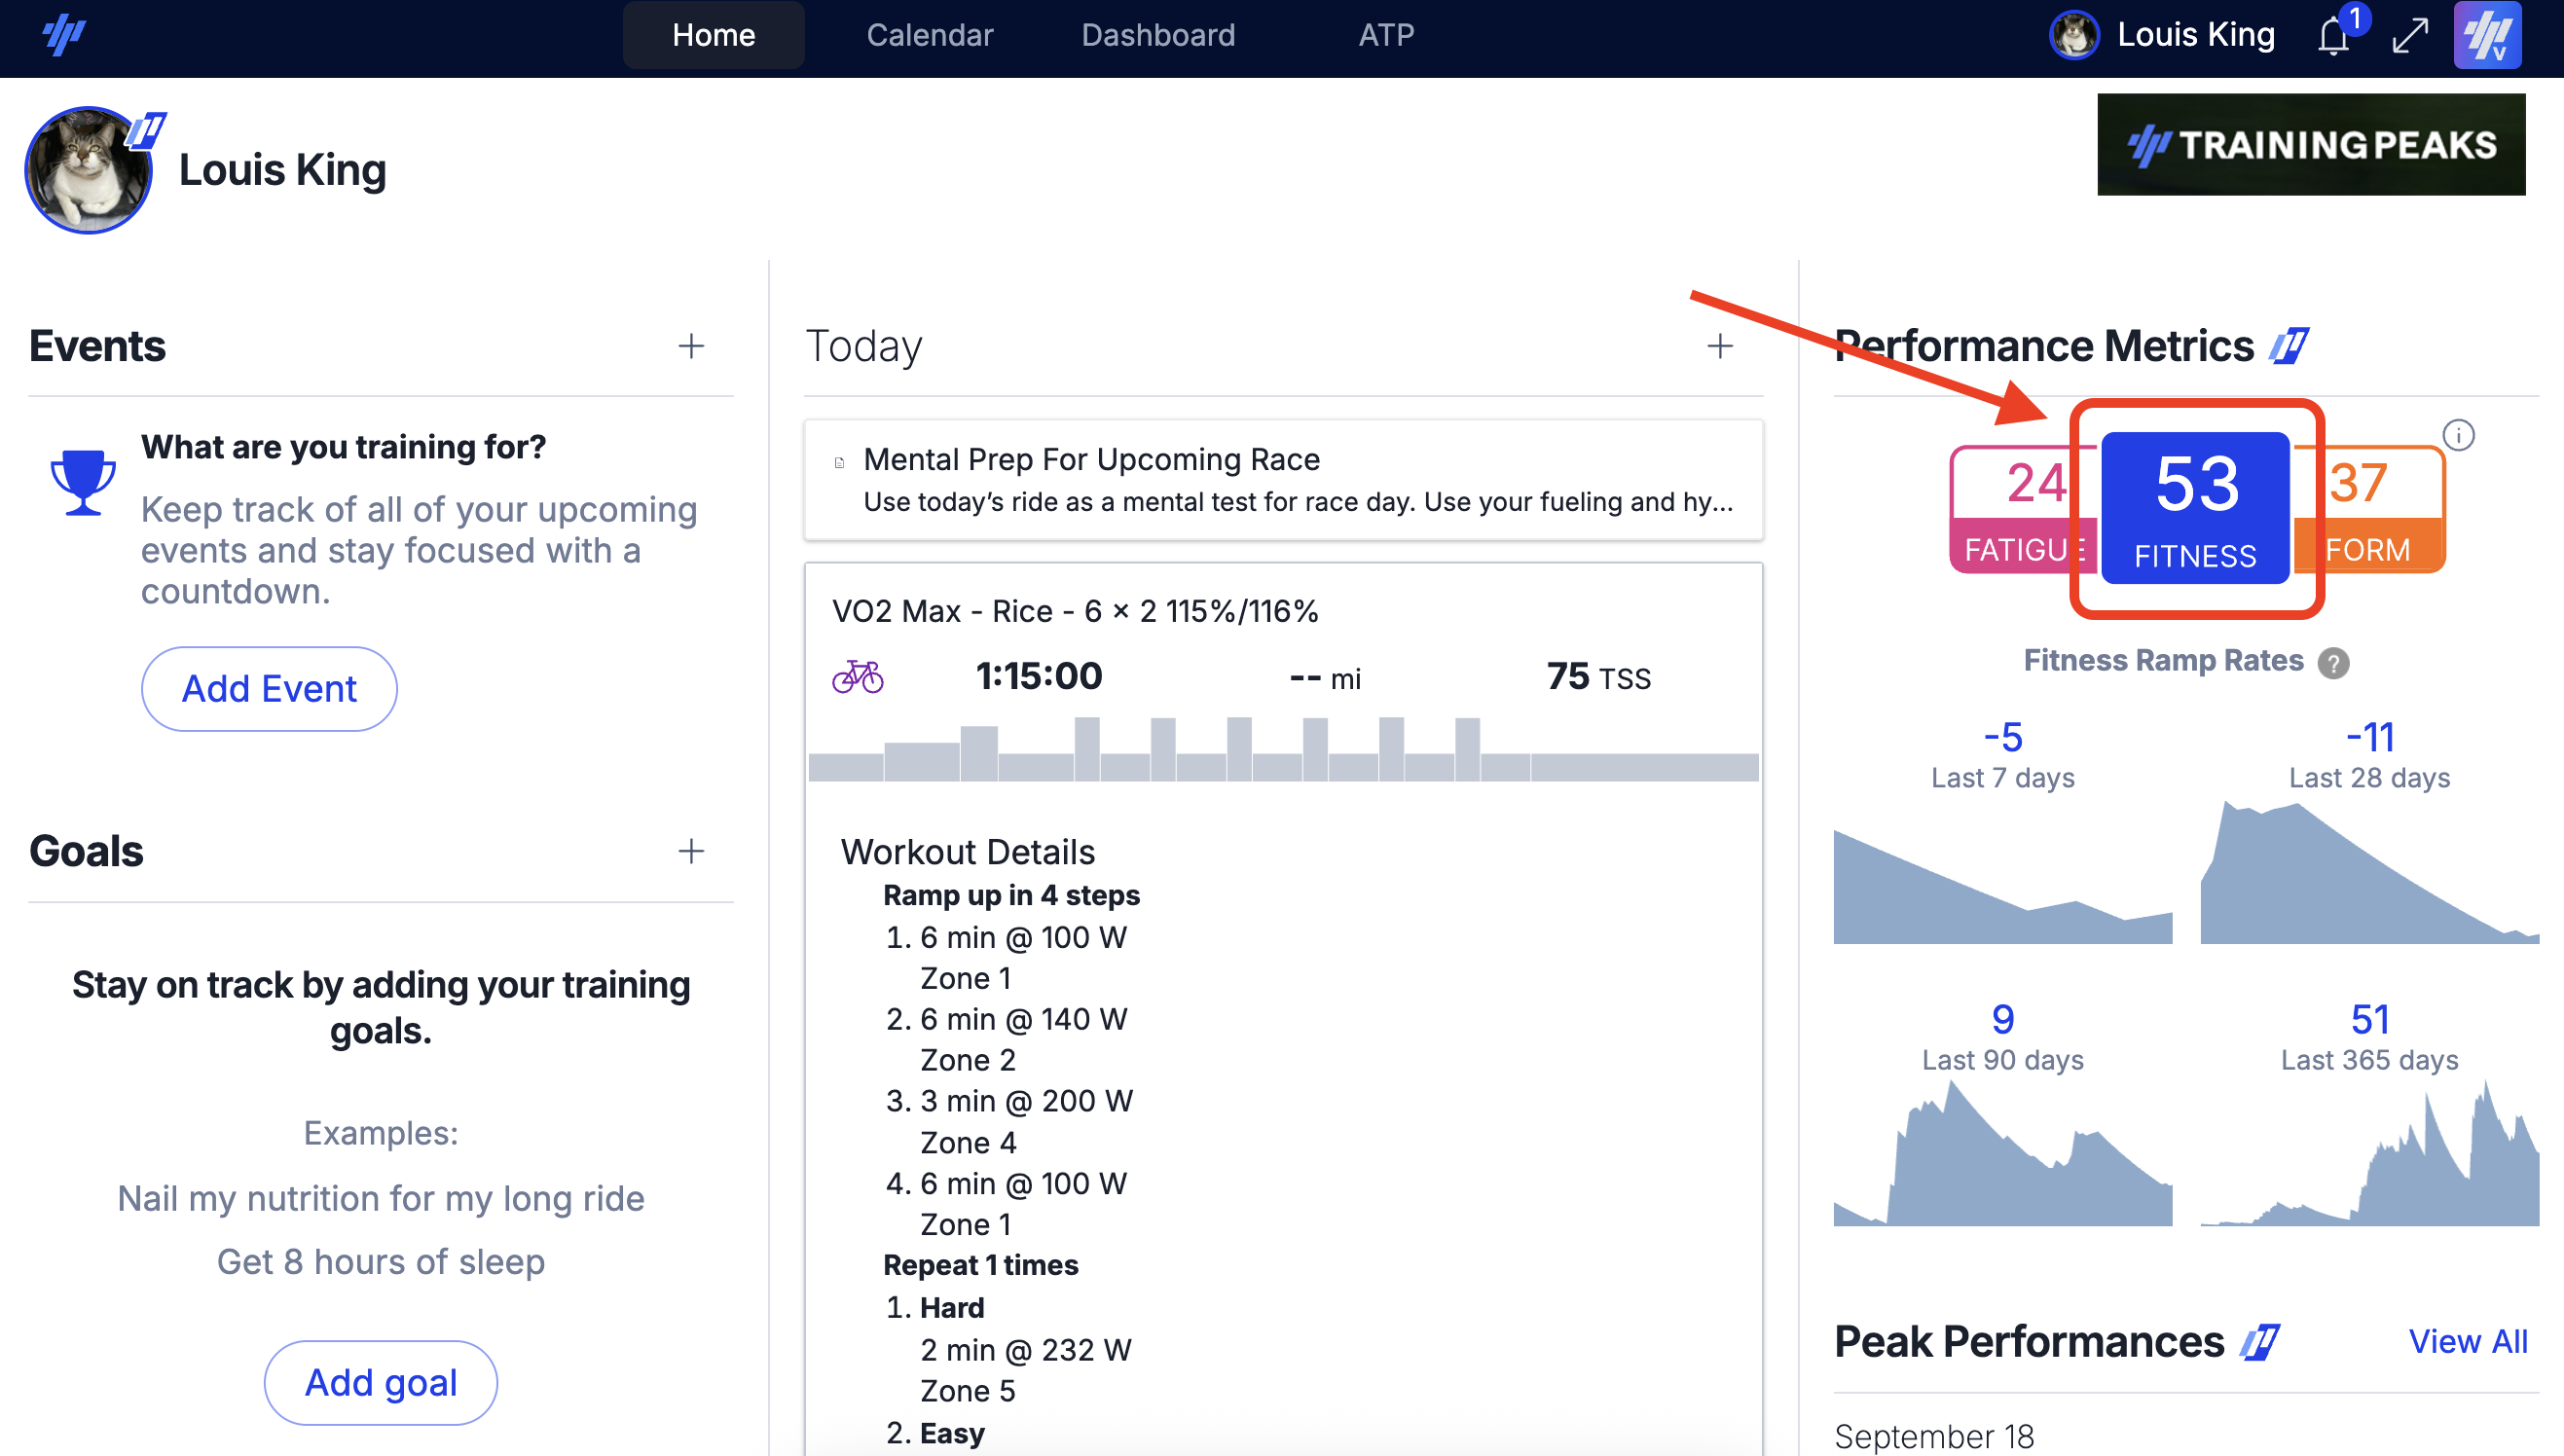Add an item with the Today plus icon
The height and width of the screenshot is (1456, 2564).
click(1721, 345)
